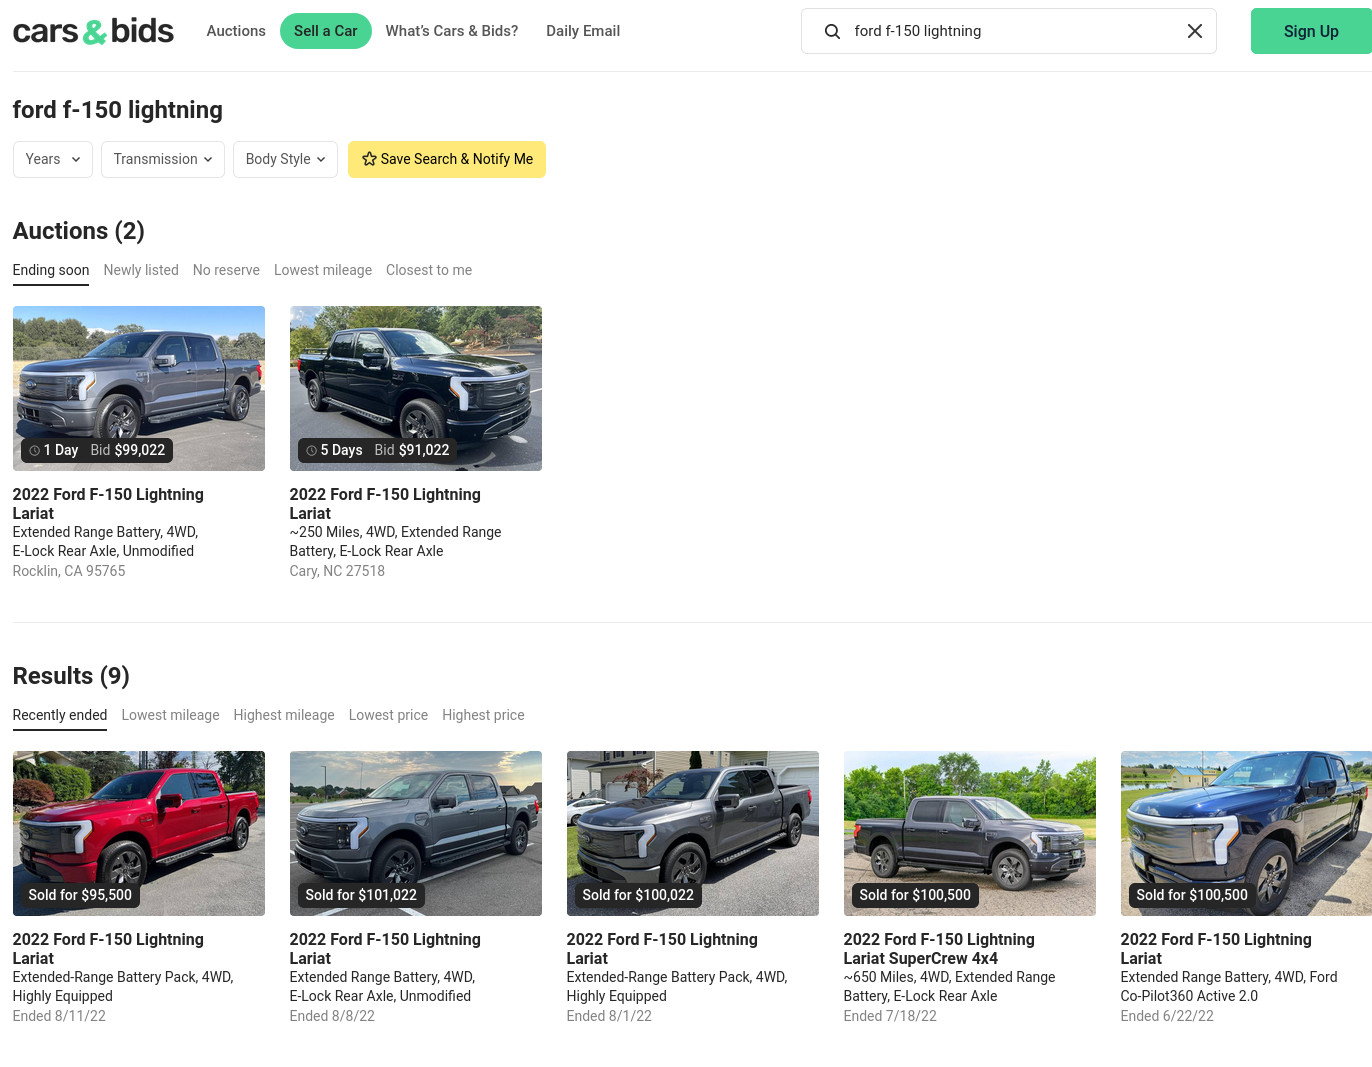Open the Years filter dropdown
Viewport: 1372px width, 1067px height.
(x=53, y=159)
